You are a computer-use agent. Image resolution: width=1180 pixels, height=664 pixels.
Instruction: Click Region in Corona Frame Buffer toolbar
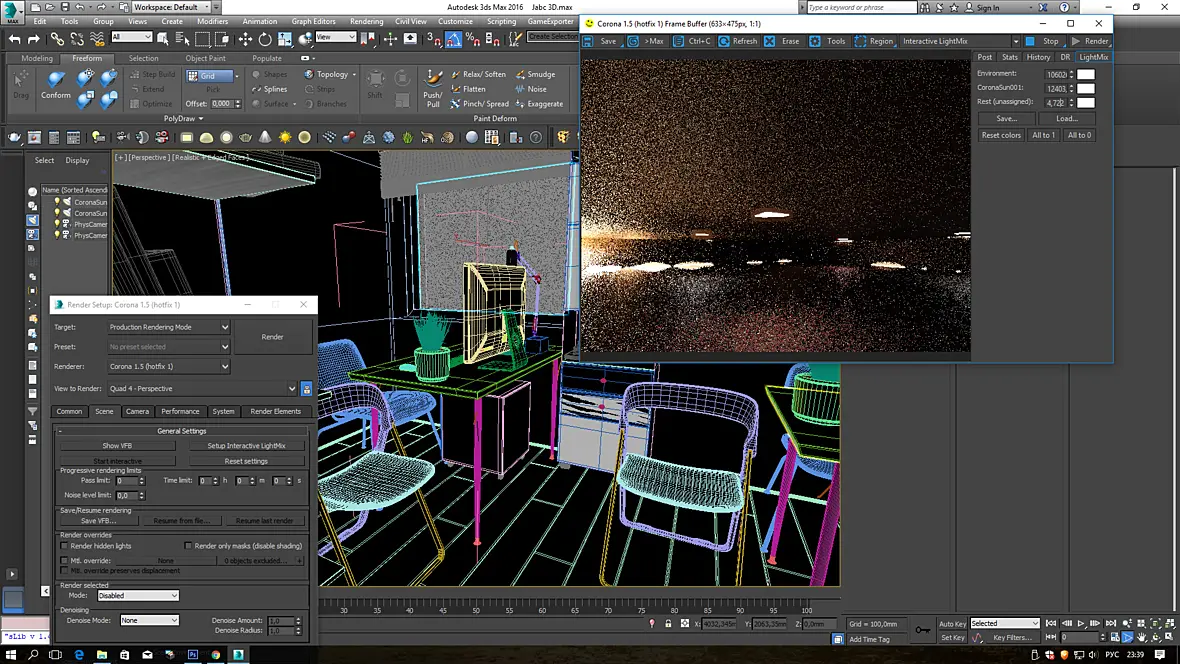[874, 41]
